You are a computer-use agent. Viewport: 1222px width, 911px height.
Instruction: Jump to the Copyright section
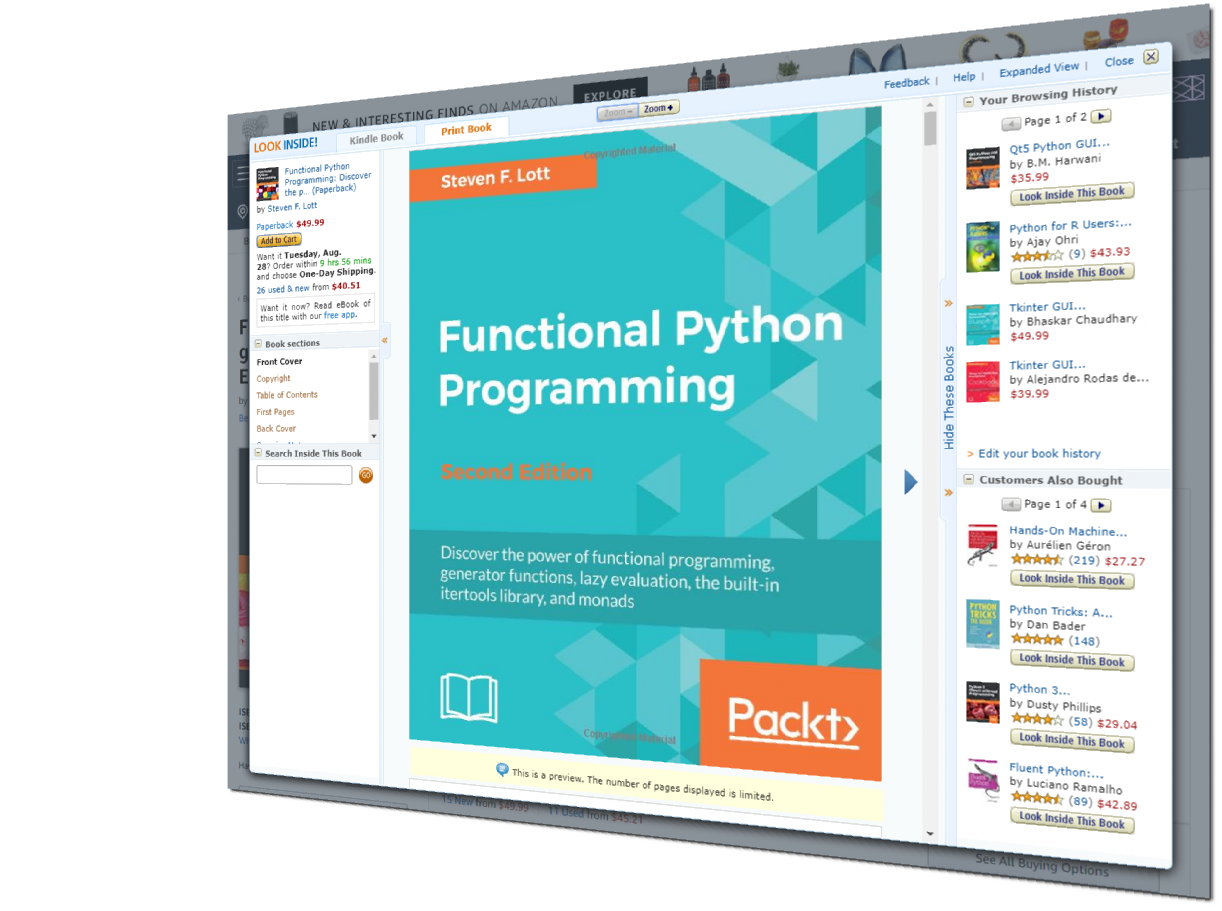[x=273, y=379]
